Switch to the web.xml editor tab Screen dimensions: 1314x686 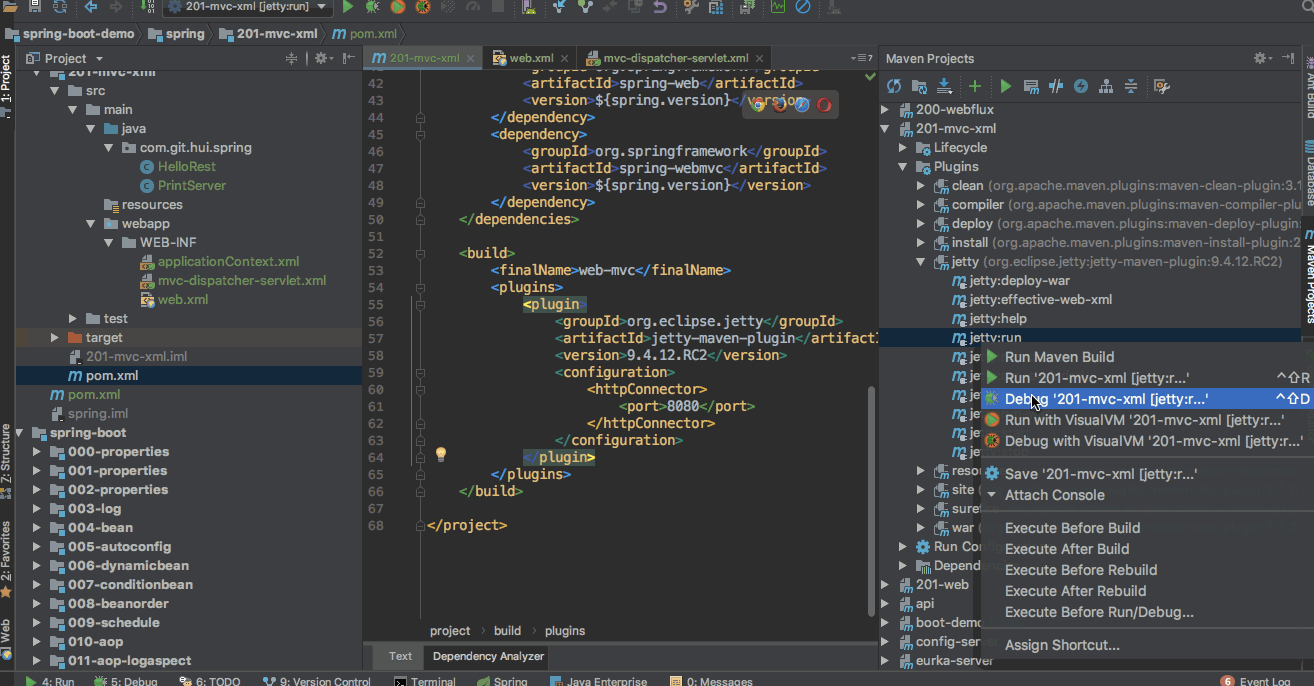[x=529, y=58]
